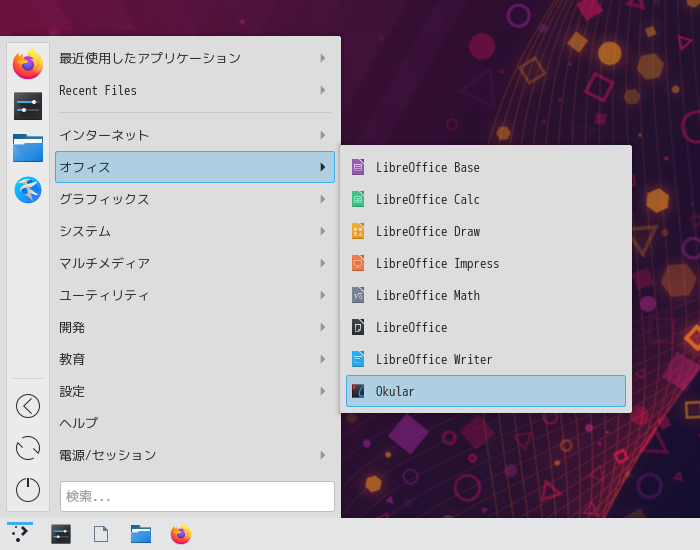This screenshot has width=700, height=550.
Task: Expand the マルチメディア submenu arrow
Action: click(323, 263)
